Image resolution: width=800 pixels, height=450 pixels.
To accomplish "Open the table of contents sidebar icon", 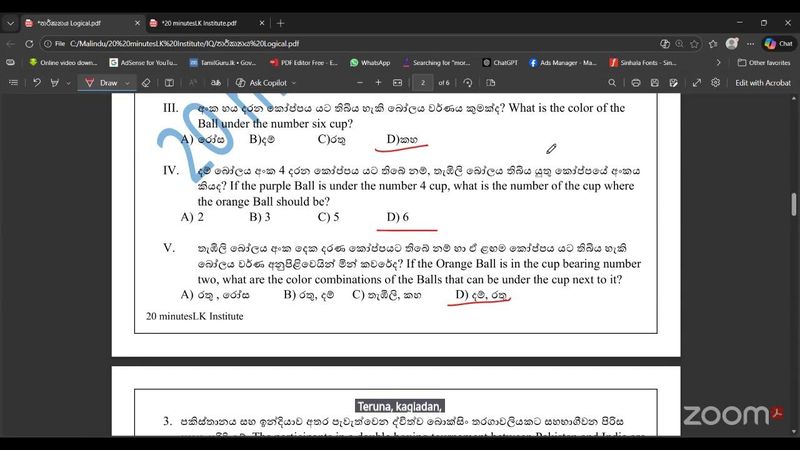I will click(15, 83).
